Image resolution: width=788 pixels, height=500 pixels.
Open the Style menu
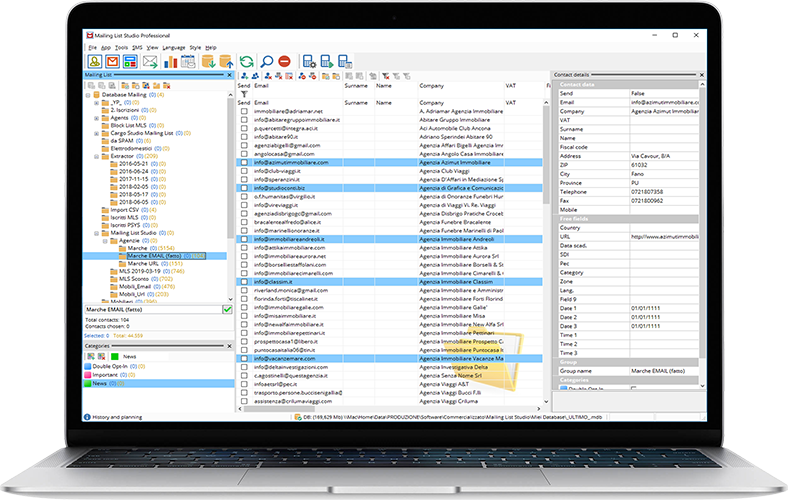point(195,48)
